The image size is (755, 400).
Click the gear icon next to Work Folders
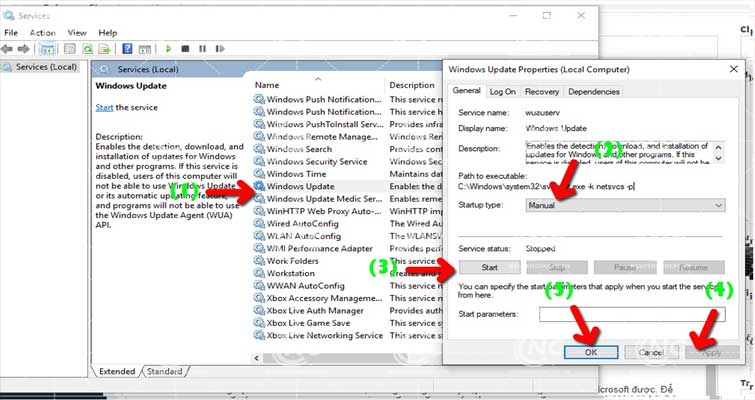pos(260,261)
